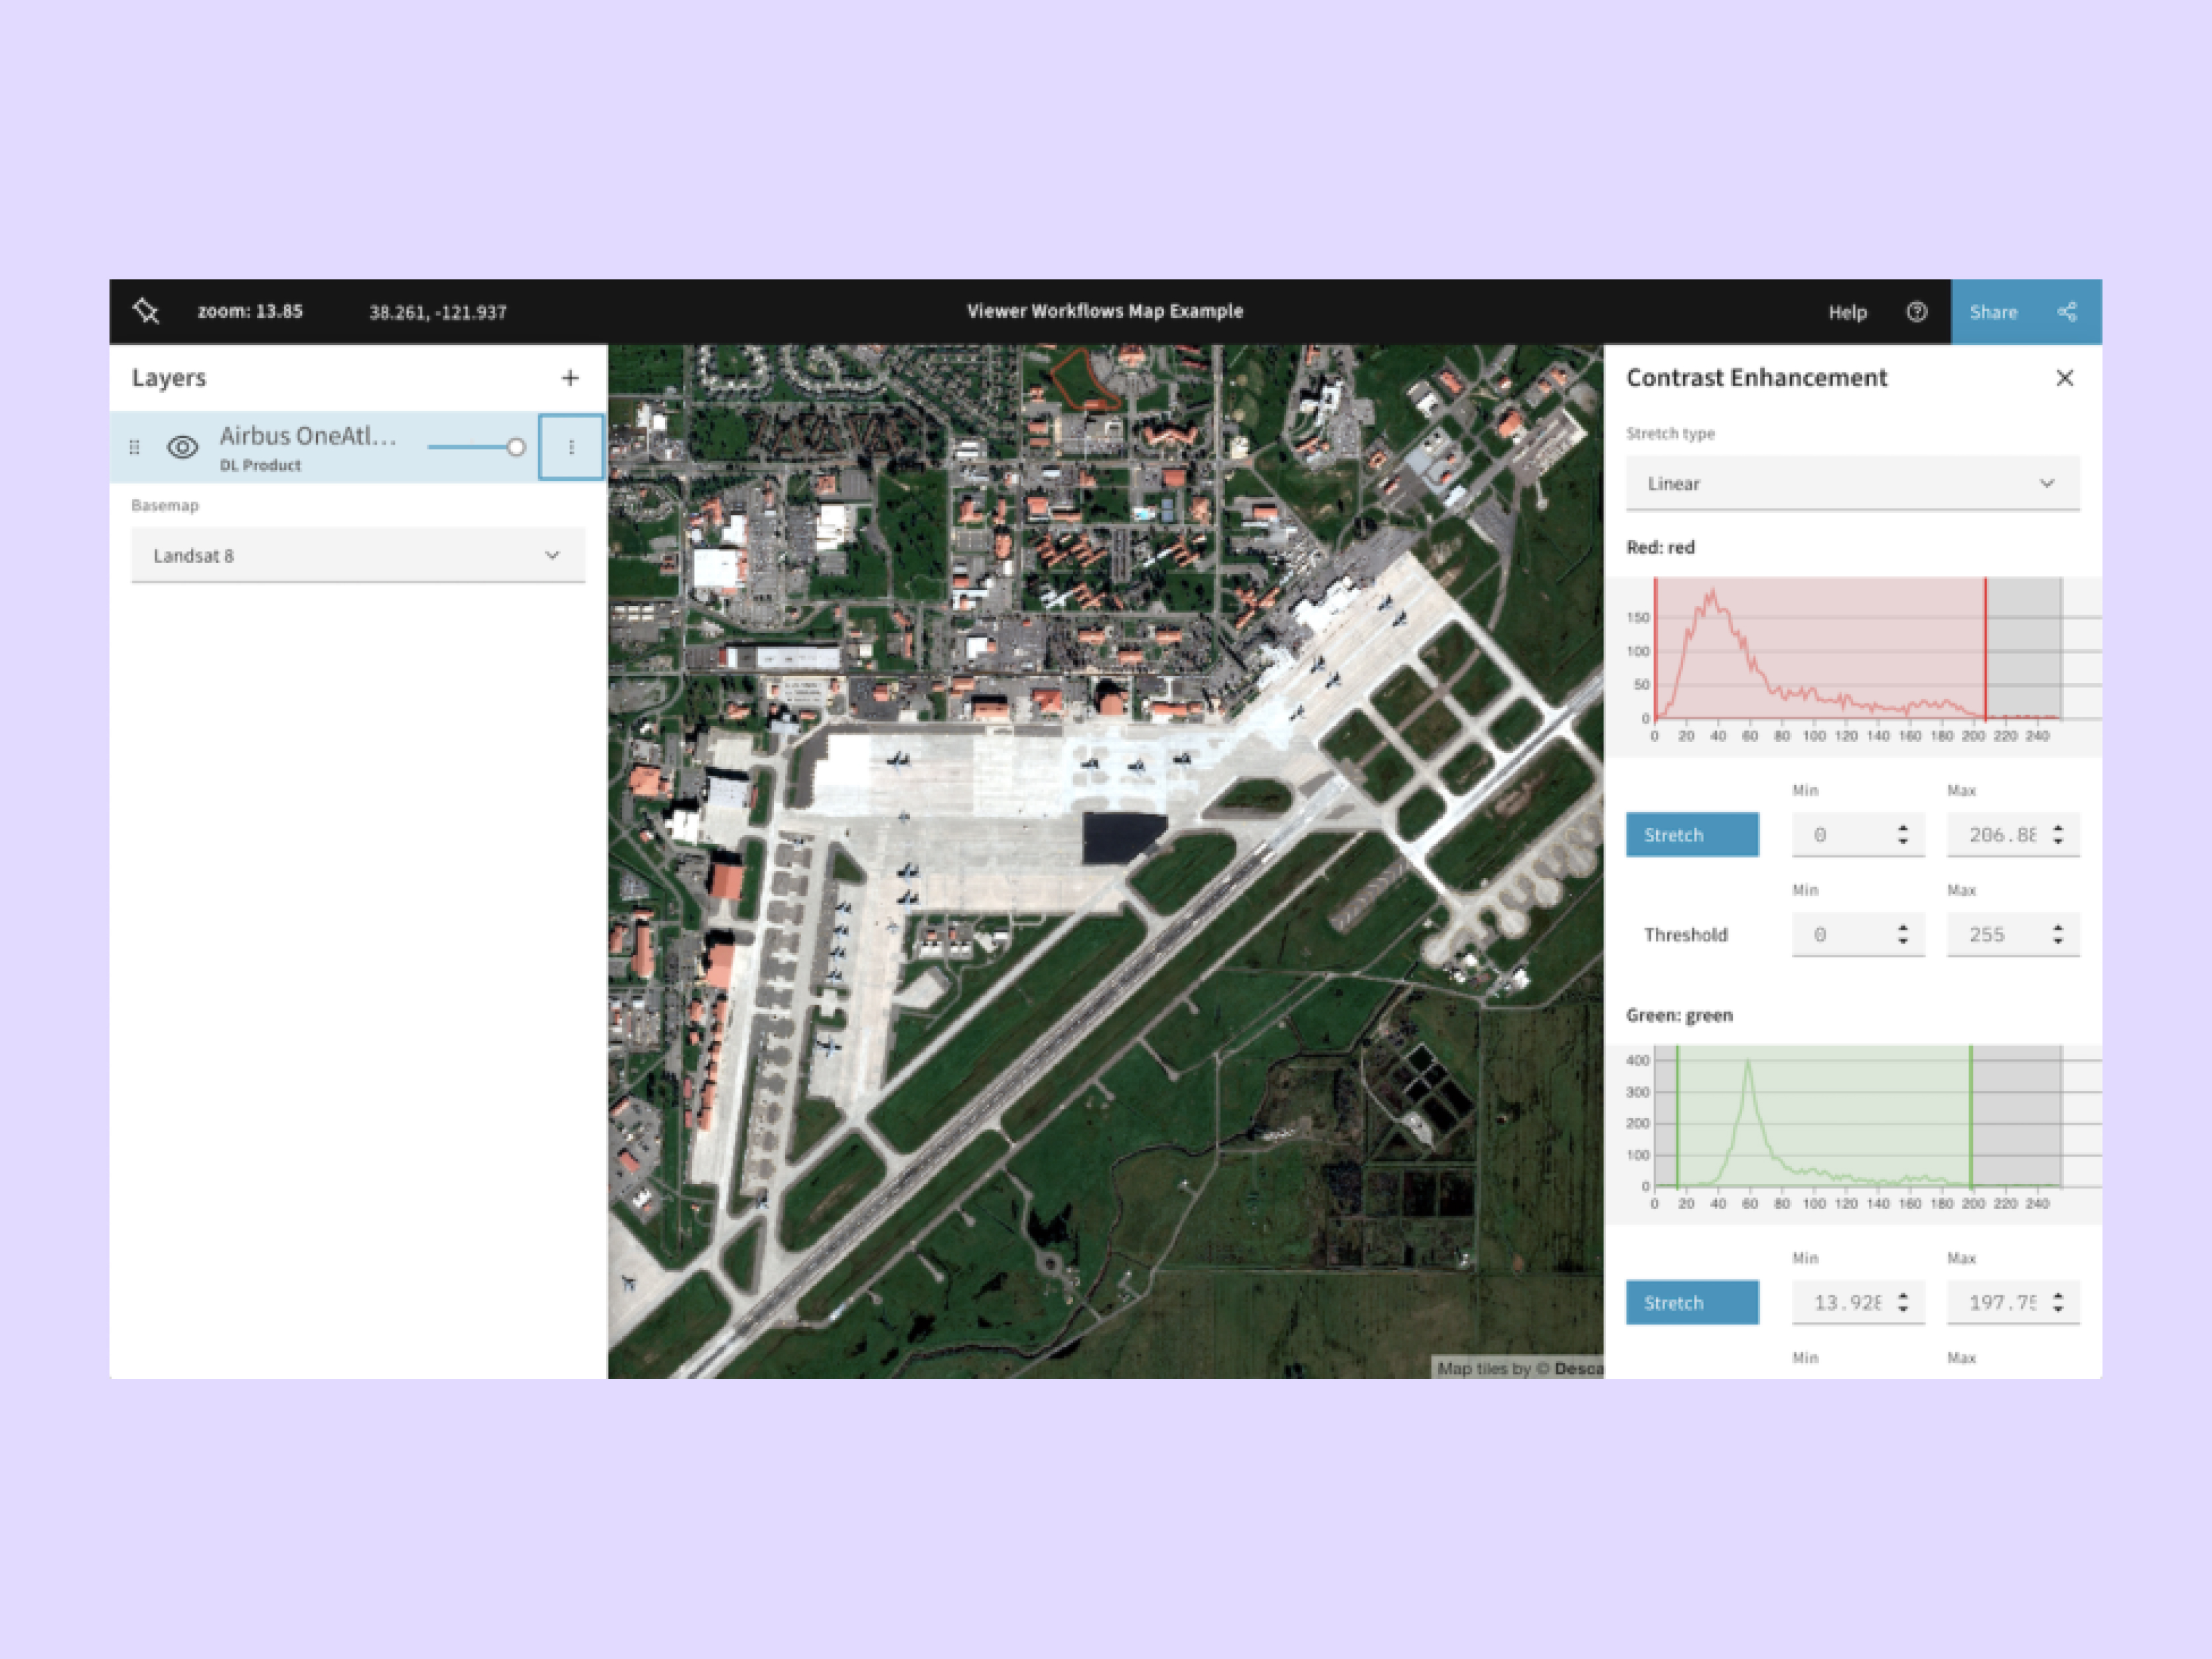
Task: Add a new layer using the plus icon
Action: point(570,377)
